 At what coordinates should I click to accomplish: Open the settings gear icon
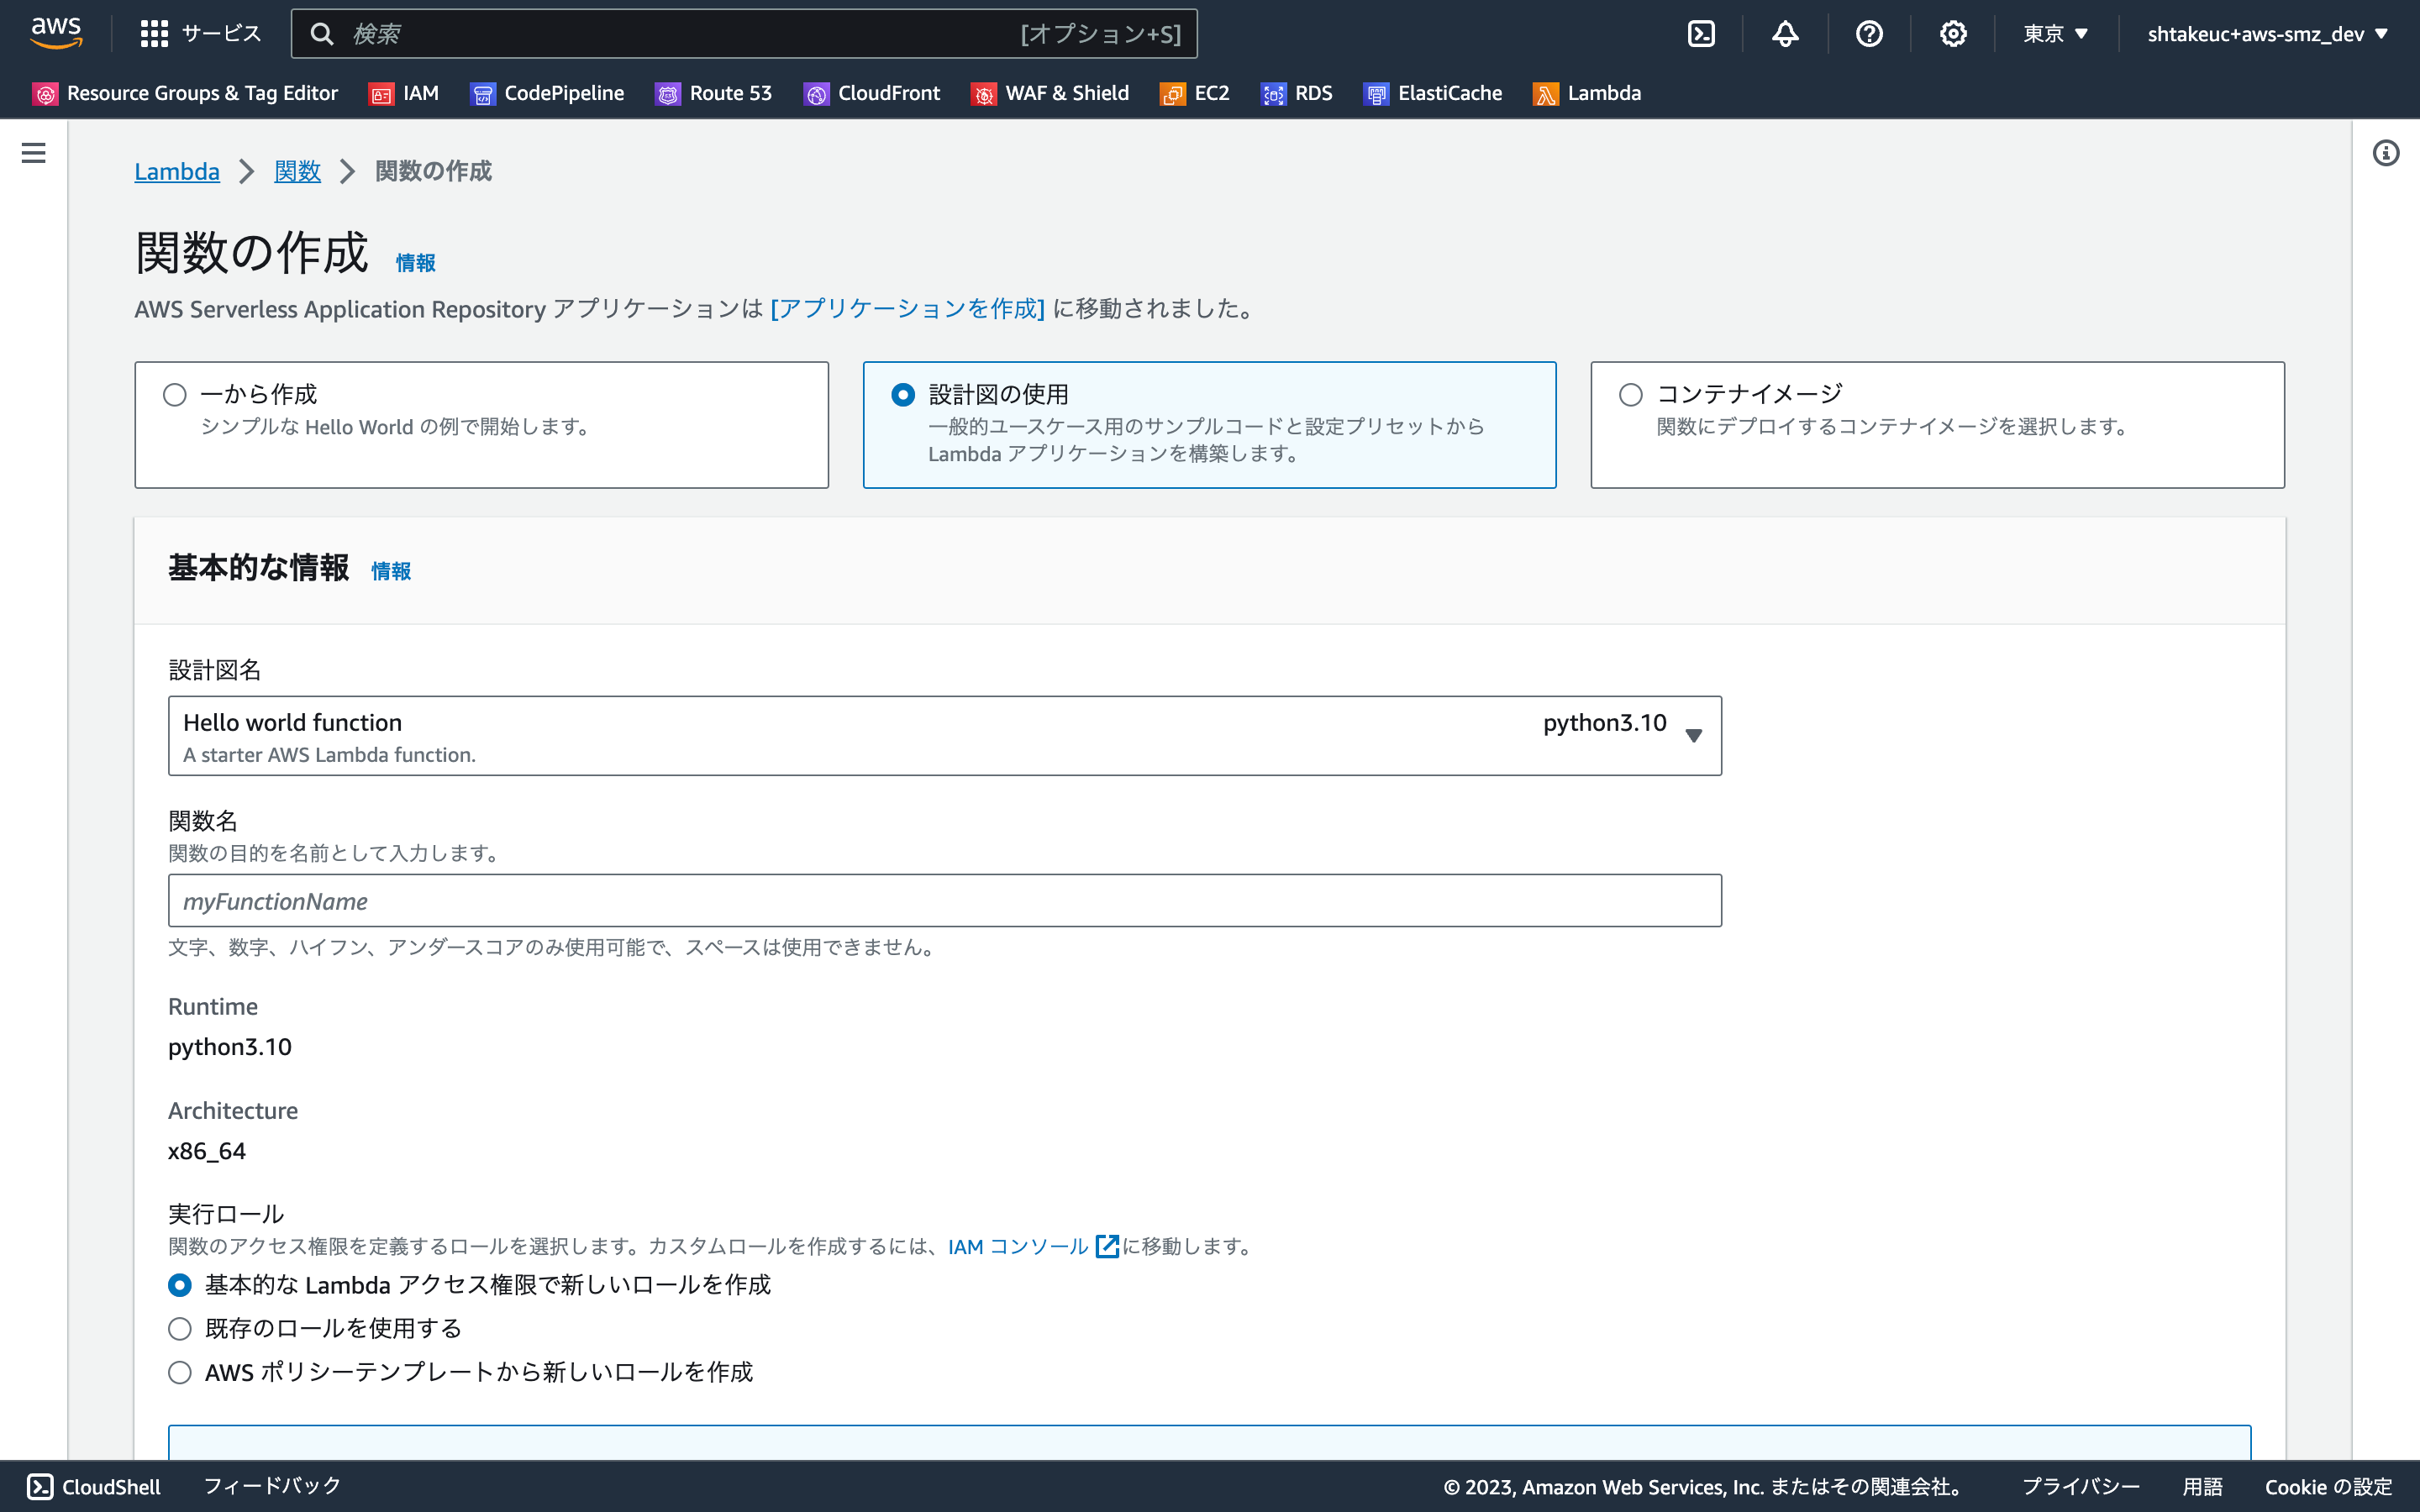[1953, 34]
